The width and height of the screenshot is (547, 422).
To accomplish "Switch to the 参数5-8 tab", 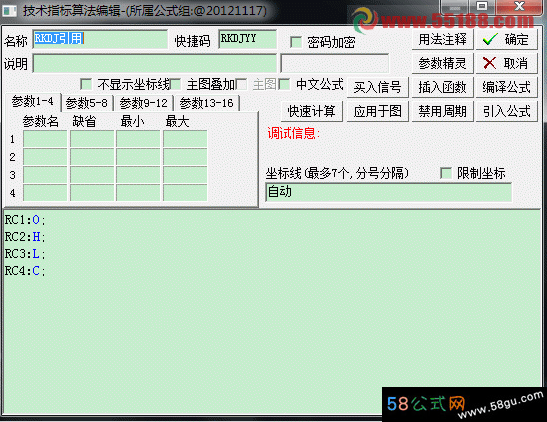I will [87, 103].
